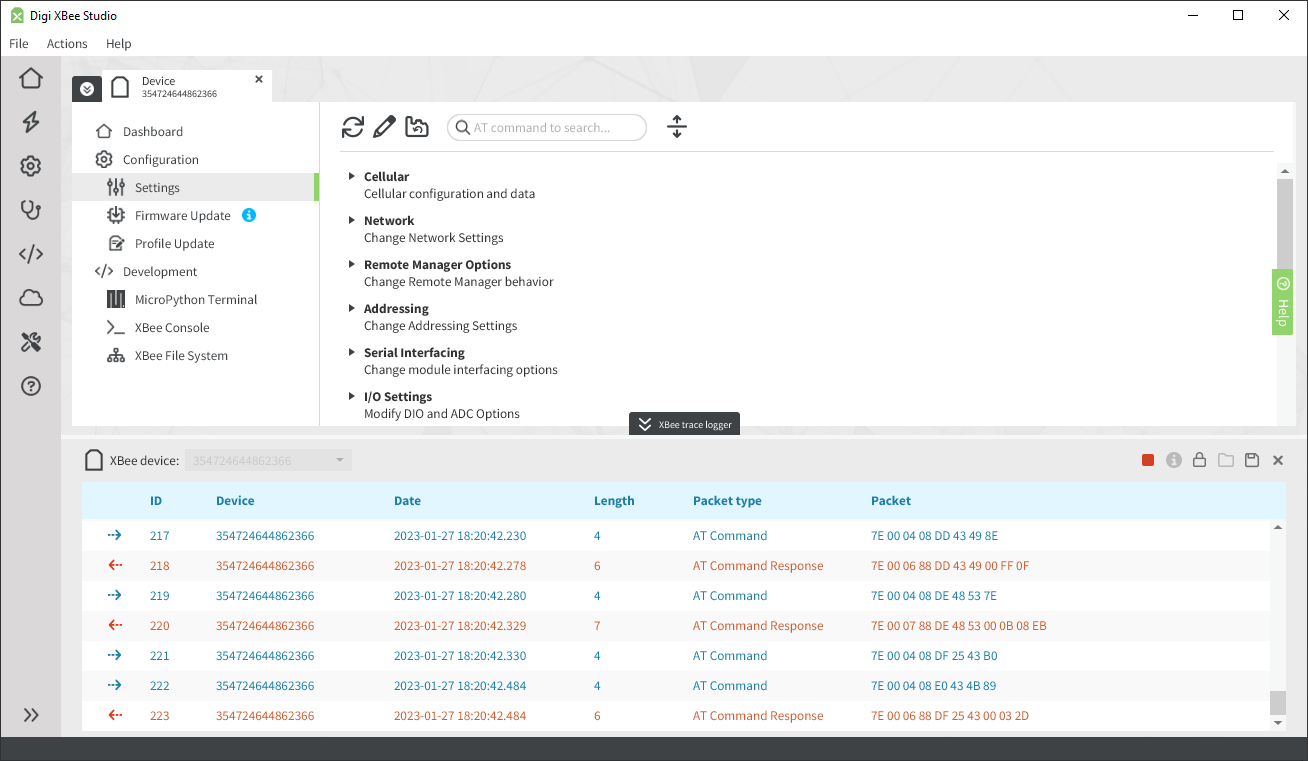Select trace row with ID 221
This screenshot has width=1308, height=761.
(x=676, y=656)
